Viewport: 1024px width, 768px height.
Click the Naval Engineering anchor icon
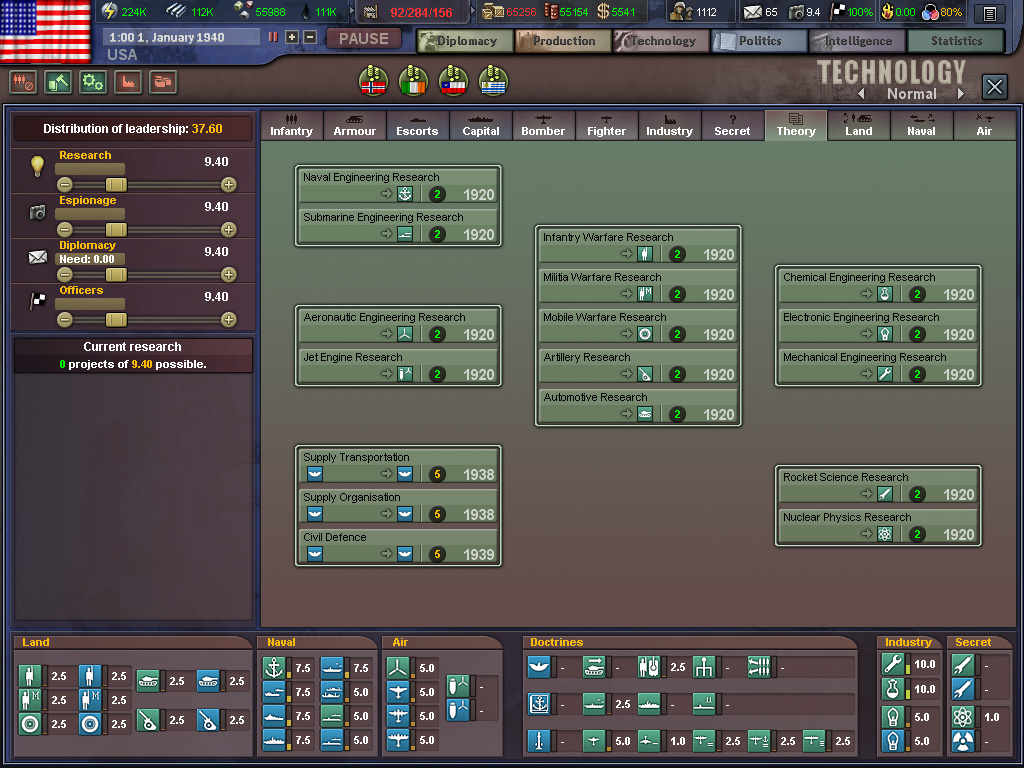click(x=405, y=194)
